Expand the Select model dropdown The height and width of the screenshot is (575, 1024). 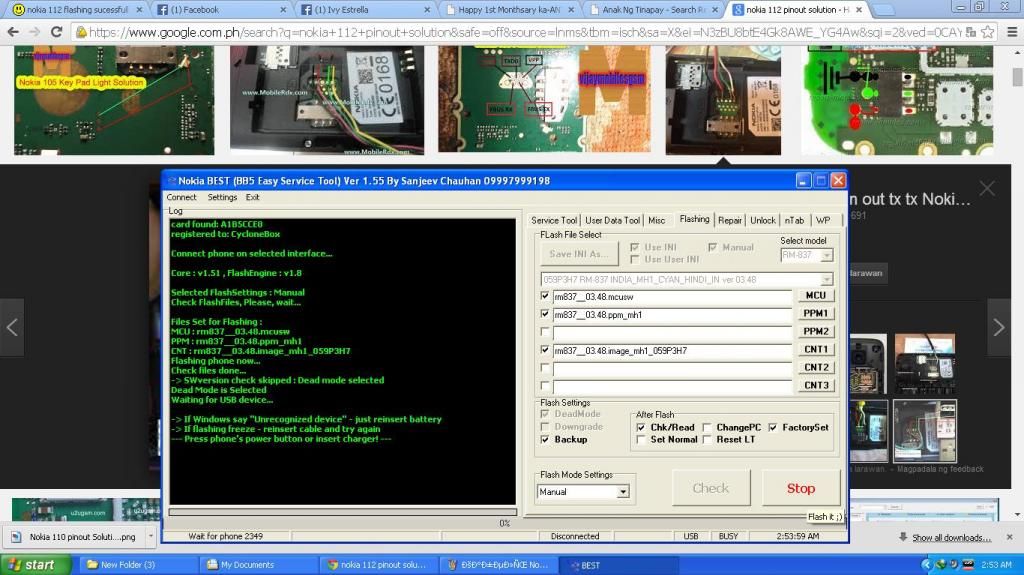826,255
